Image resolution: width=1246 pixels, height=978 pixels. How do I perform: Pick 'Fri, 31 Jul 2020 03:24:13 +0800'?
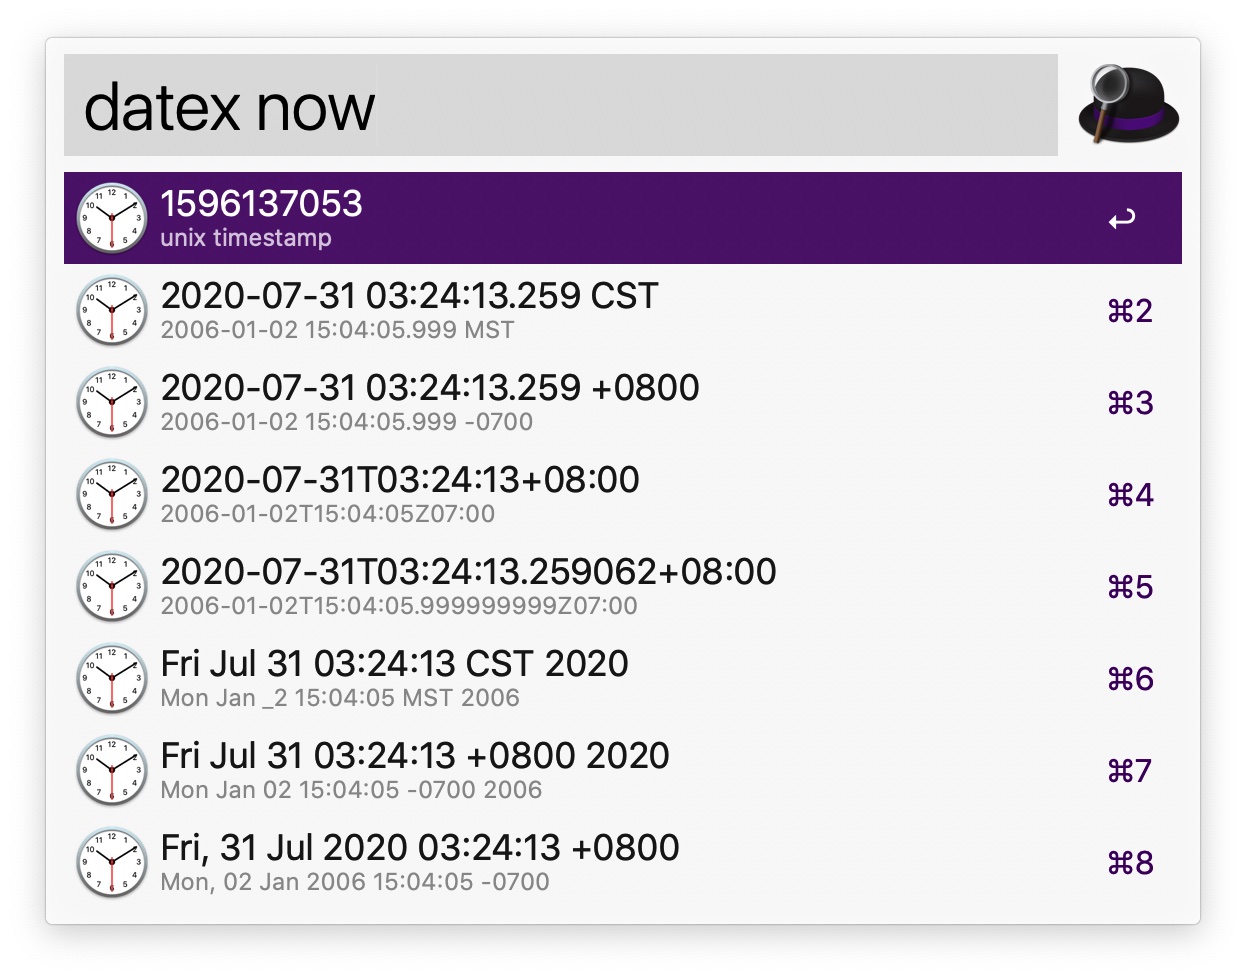622,862
